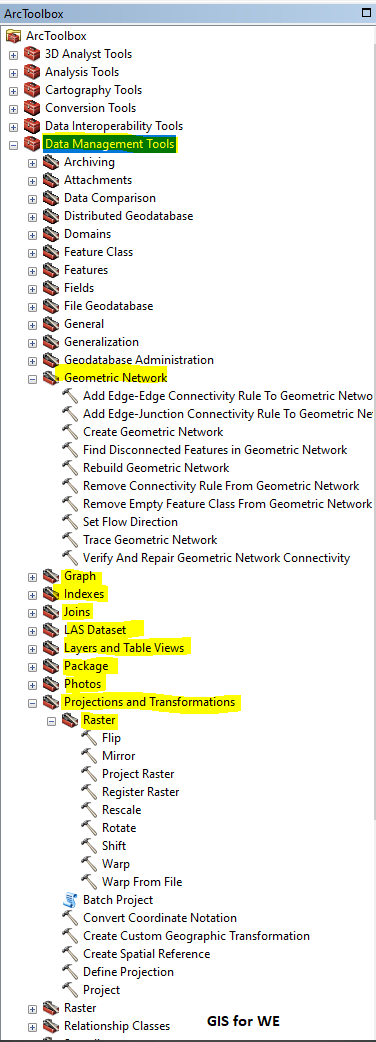The width and height of the screenshot is (376, 1042).
Task: Open the Register Raster tool
Action: point(141,791)
